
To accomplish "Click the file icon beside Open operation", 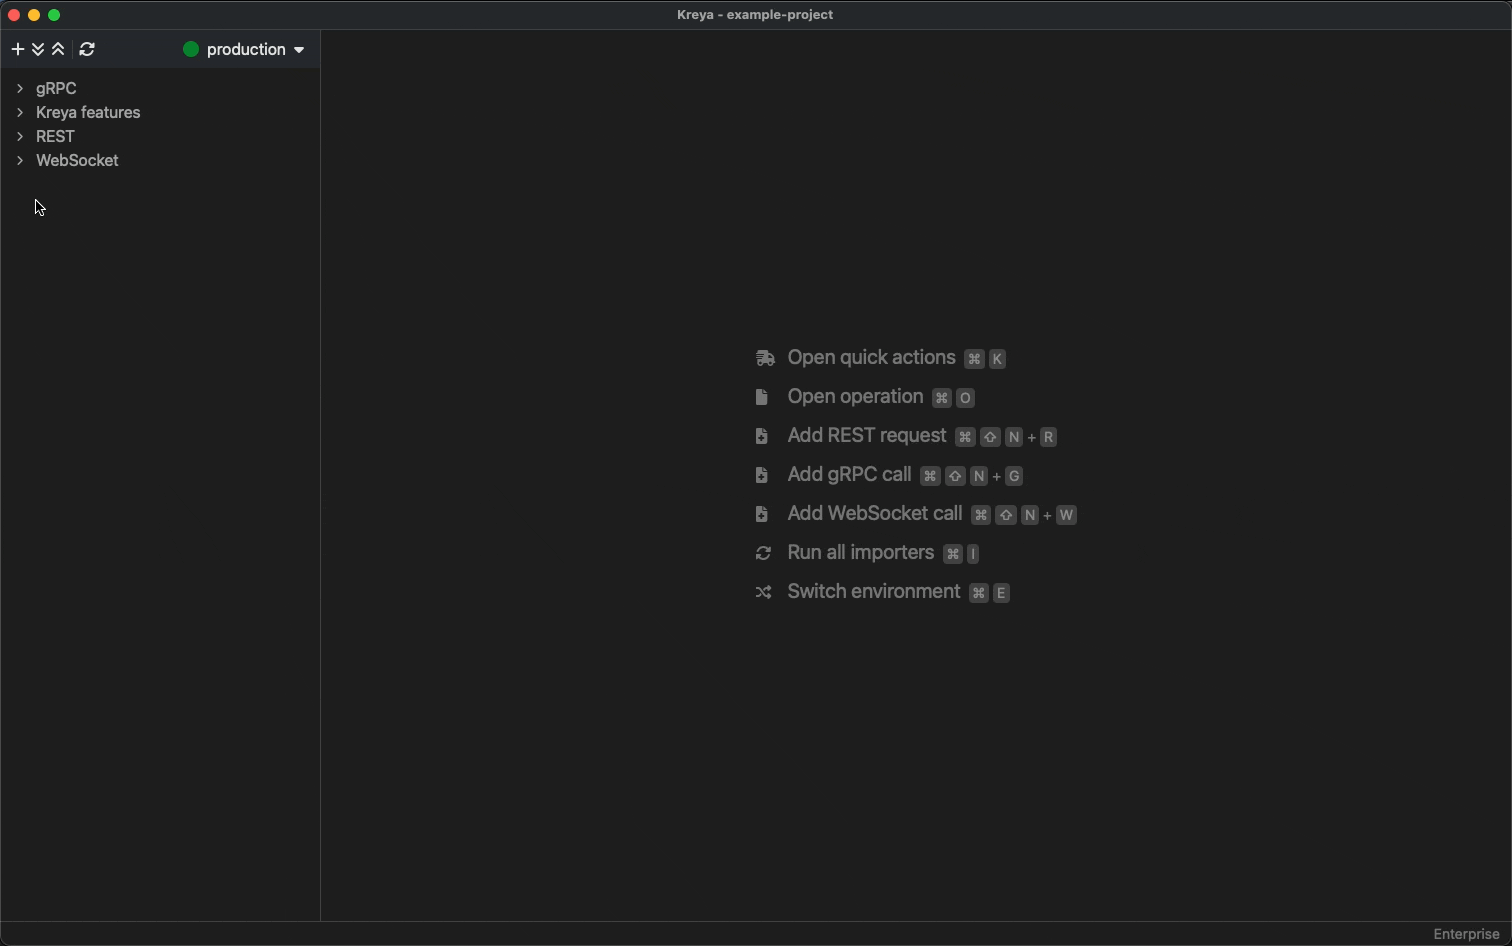I will [762, 397].
